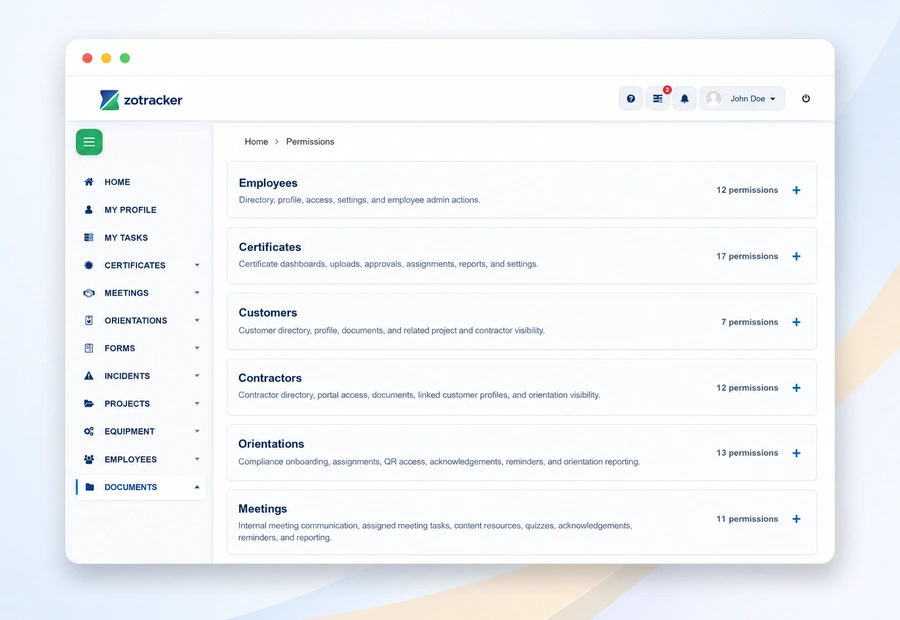This screenshot has width=900, height=620.
Task: Click the '7 permissions' count
Action: pyautogui.click(x=750, y=322)
